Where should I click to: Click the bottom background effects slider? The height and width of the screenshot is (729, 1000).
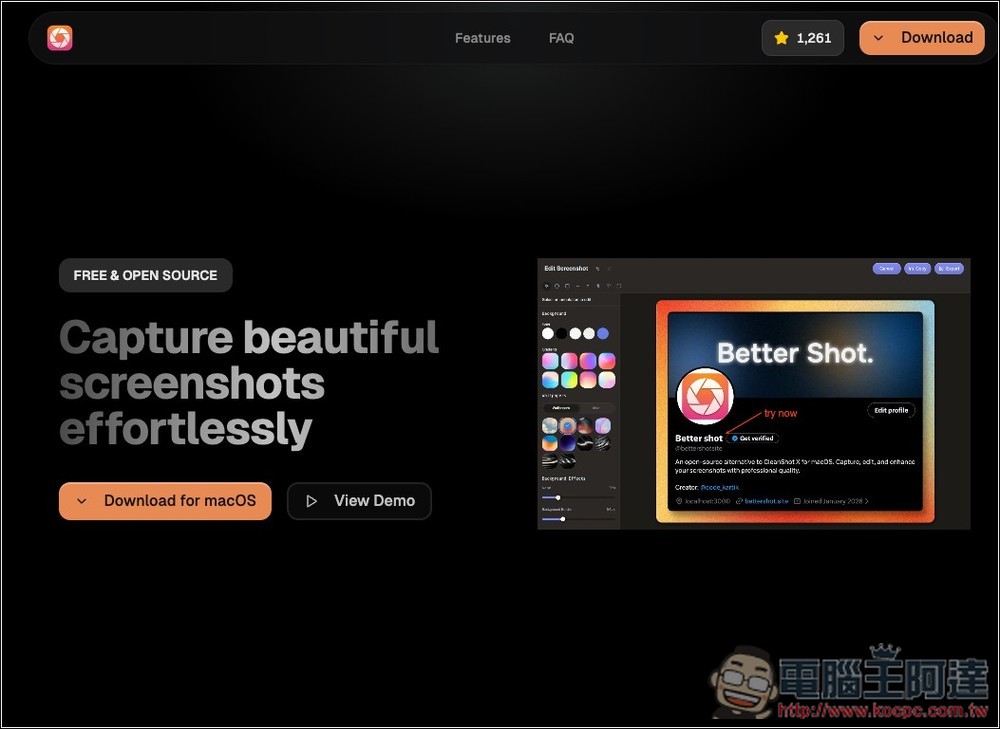click(x=563, y=518)
